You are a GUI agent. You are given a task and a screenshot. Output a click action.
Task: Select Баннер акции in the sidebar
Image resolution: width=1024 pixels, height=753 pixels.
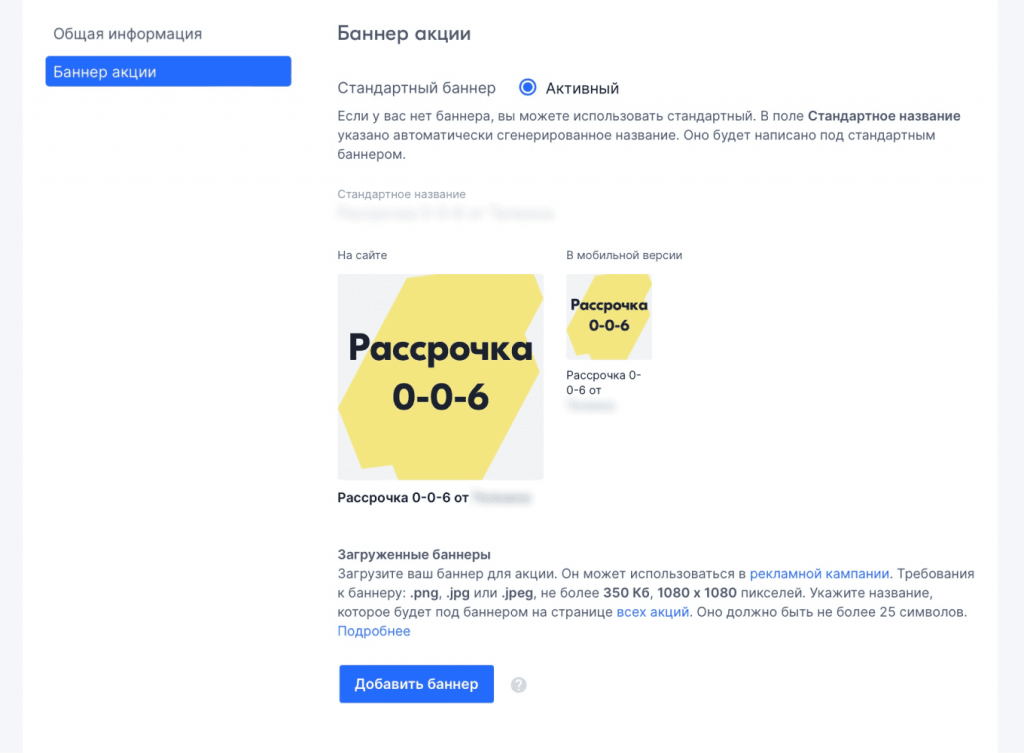pos(168,72)
